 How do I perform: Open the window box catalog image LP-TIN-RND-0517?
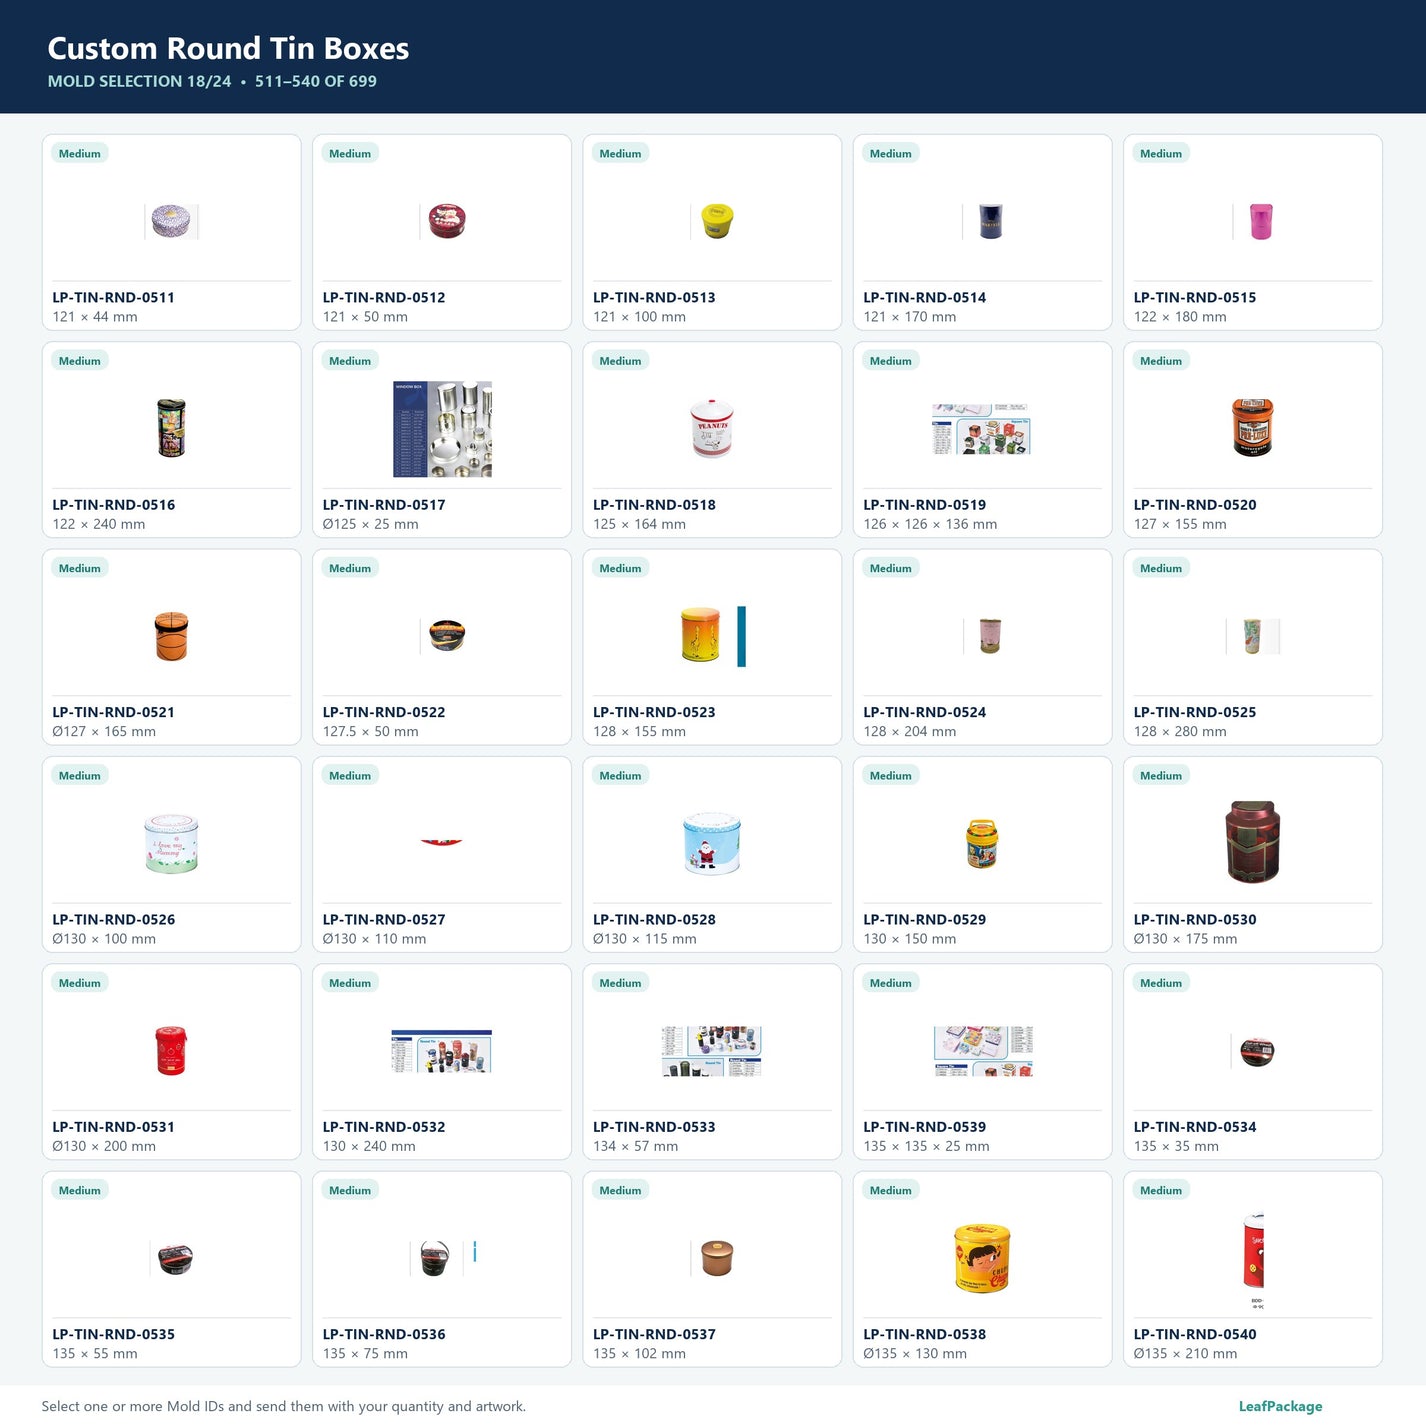click(x=442, y=429)
